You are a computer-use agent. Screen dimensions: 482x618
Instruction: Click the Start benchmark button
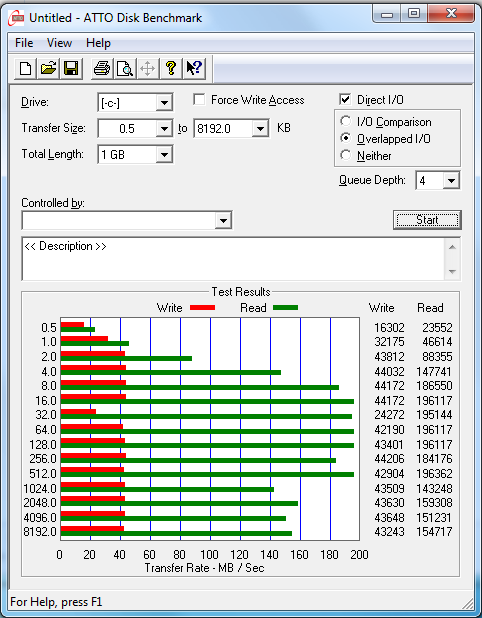click(x=427, y=220)
